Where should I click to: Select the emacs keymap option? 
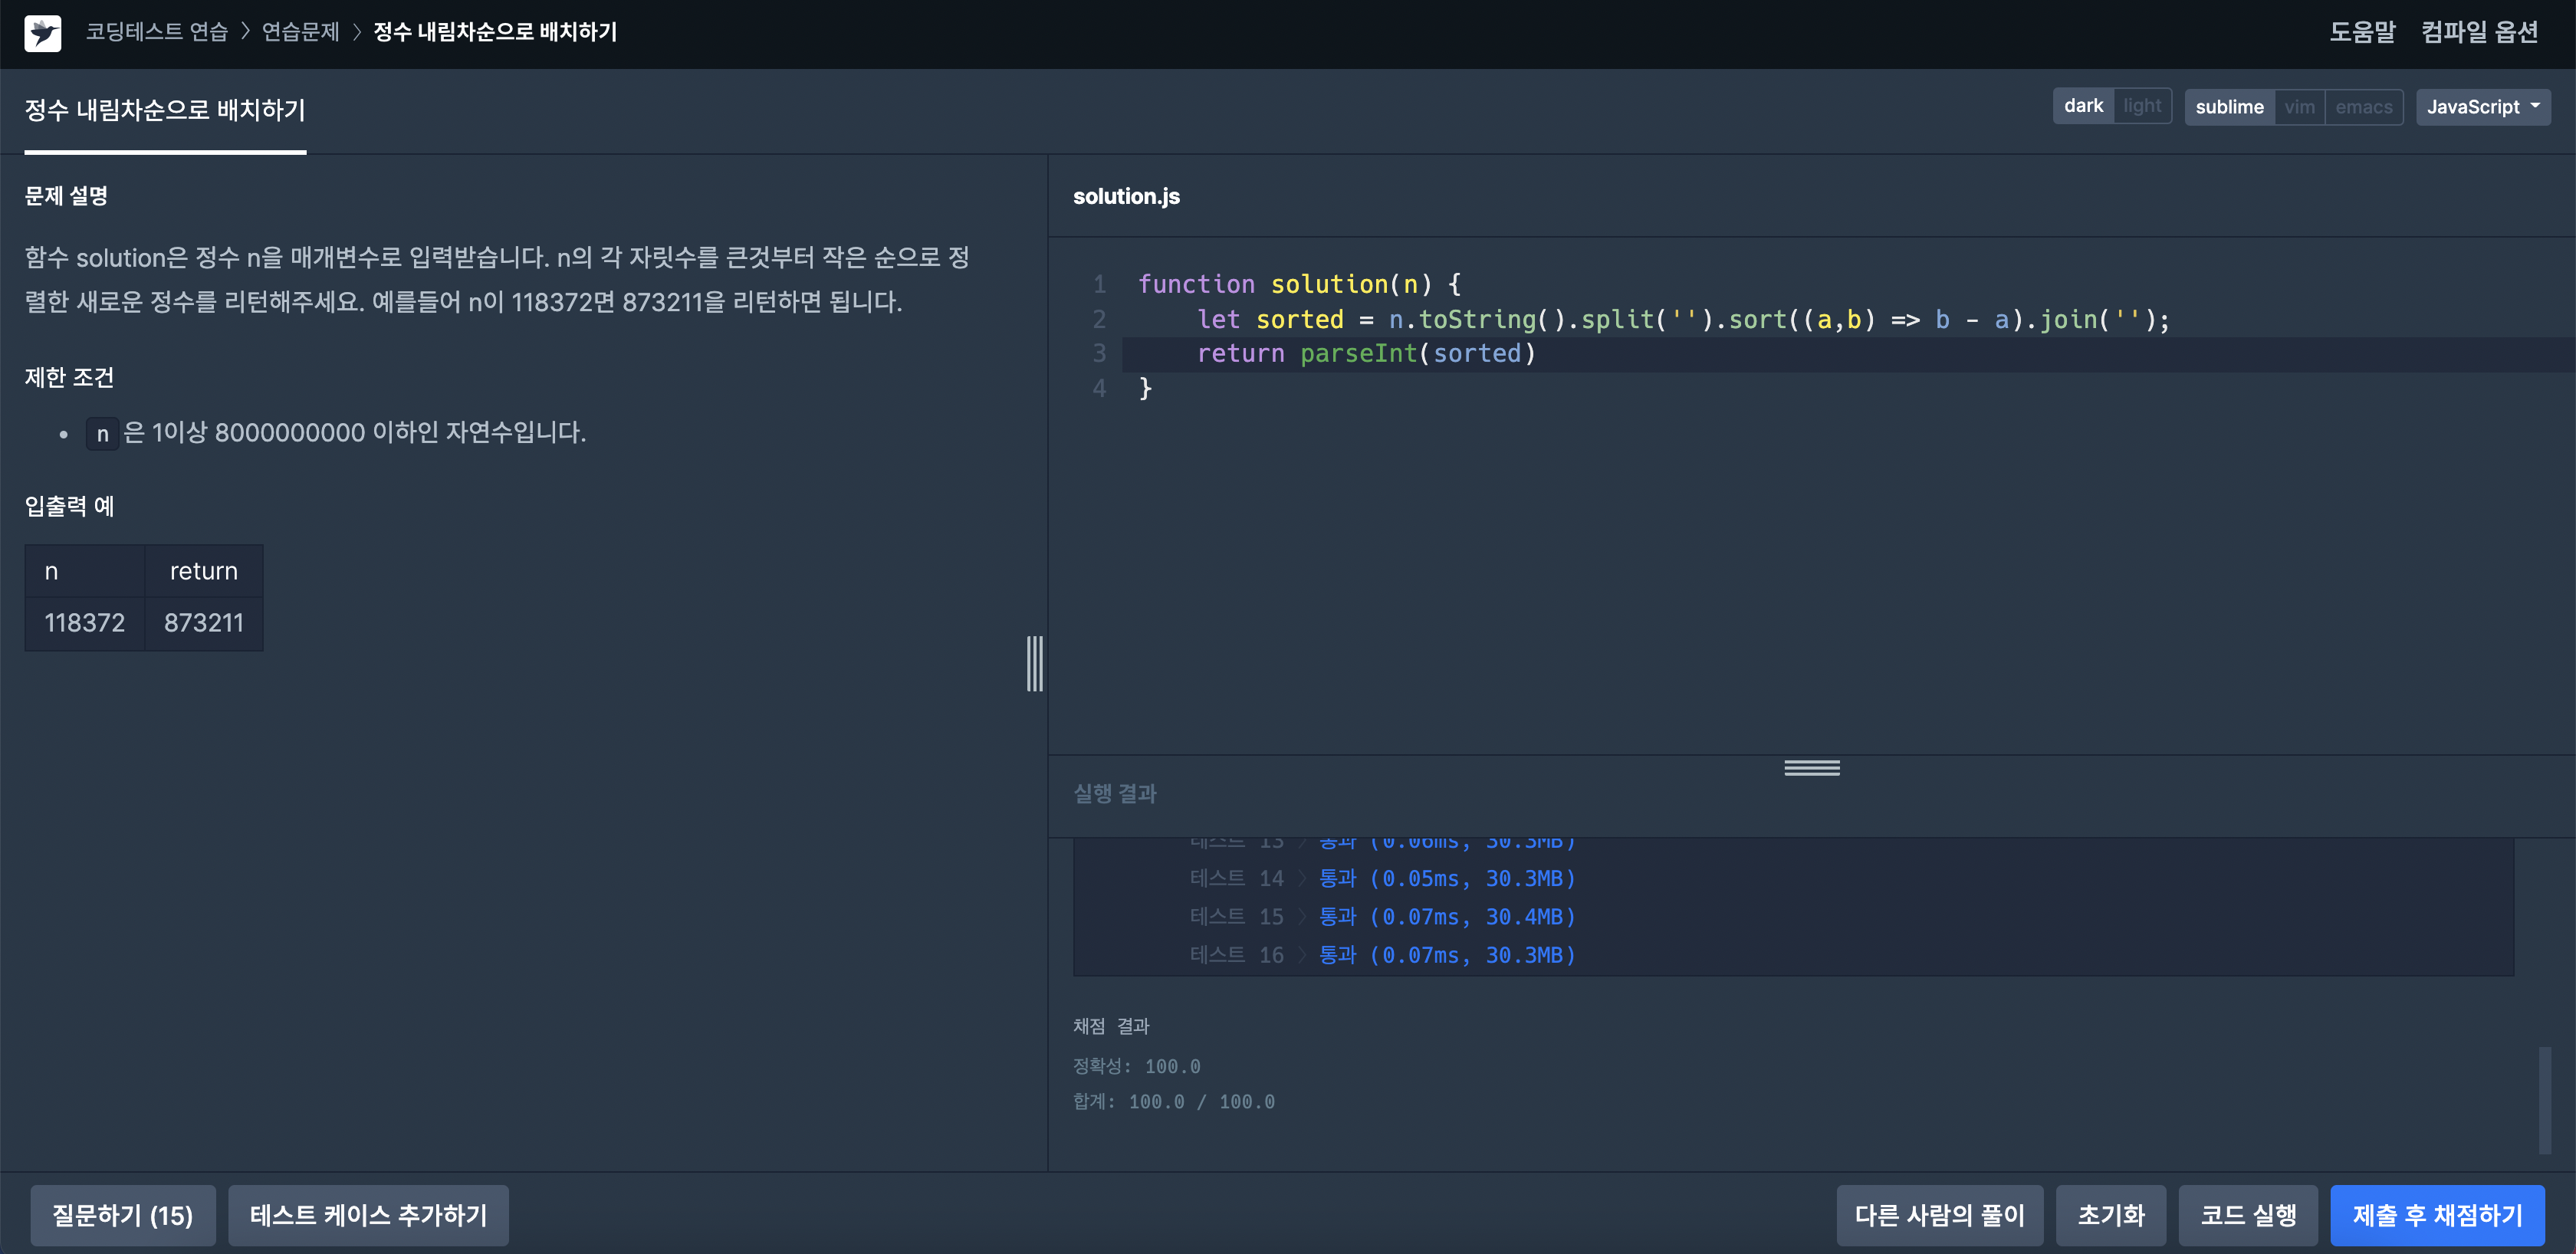tap(2363, 107)
